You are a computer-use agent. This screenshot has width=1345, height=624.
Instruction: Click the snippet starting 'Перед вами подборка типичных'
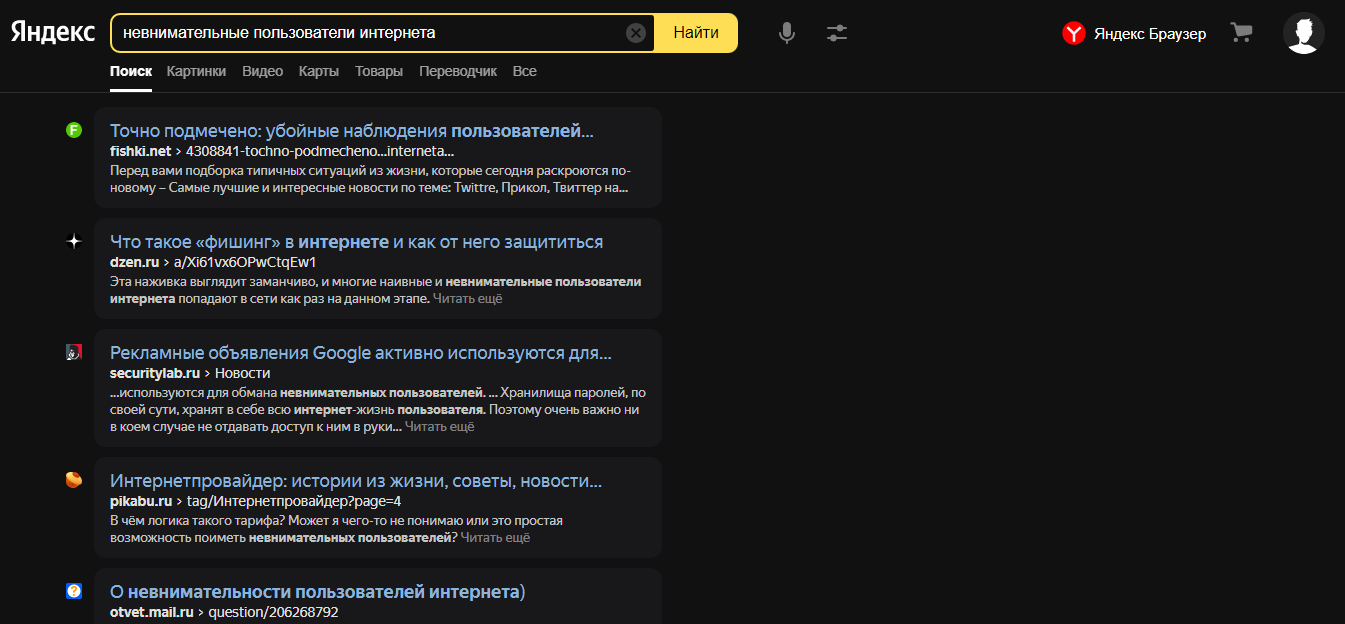(x=371, y=179)
